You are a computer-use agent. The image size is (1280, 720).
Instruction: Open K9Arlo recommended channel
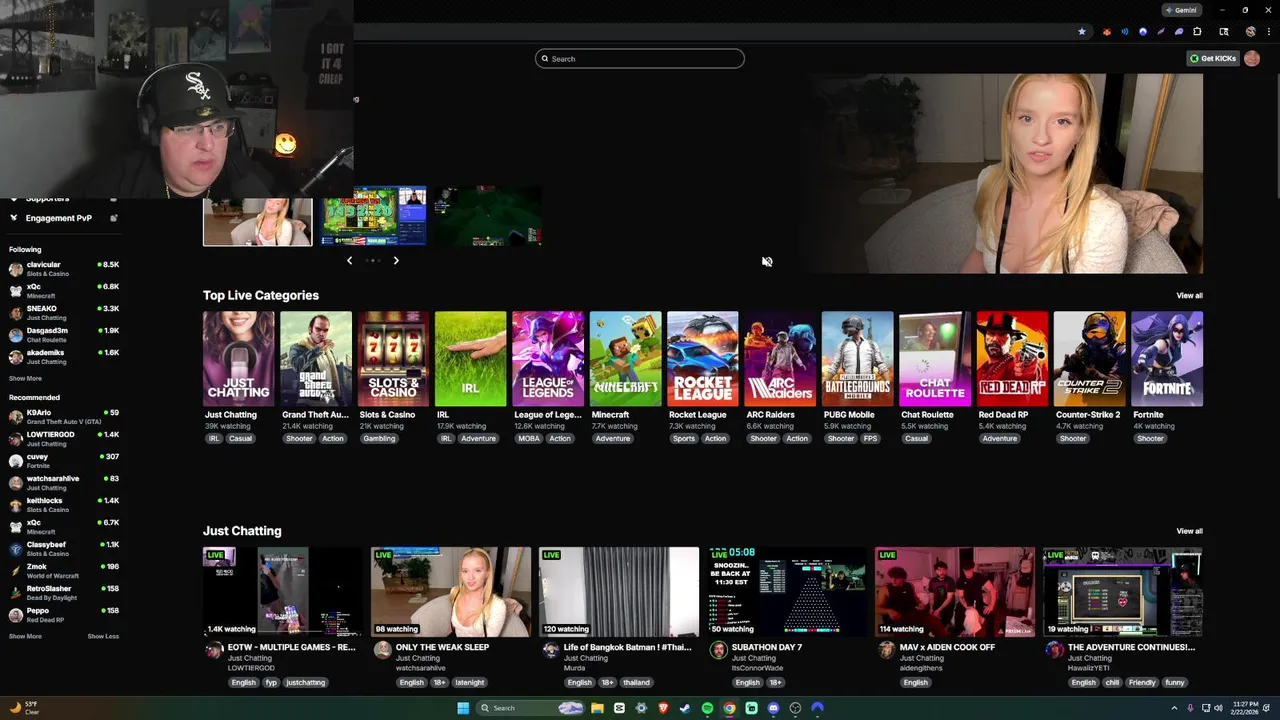pyautogui.click(x=64, y=416)
